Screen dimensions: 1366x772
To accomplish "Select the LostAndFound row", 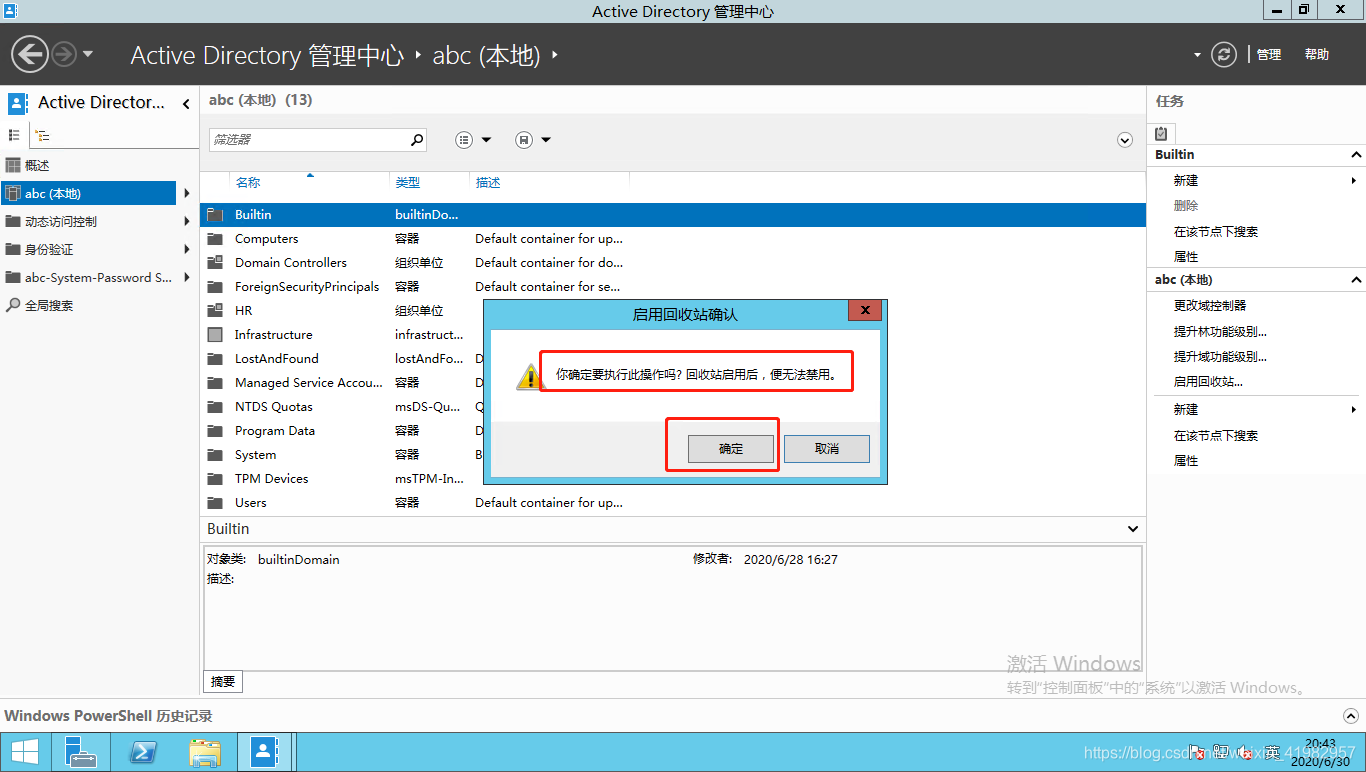I will click(x=673, y=359).
